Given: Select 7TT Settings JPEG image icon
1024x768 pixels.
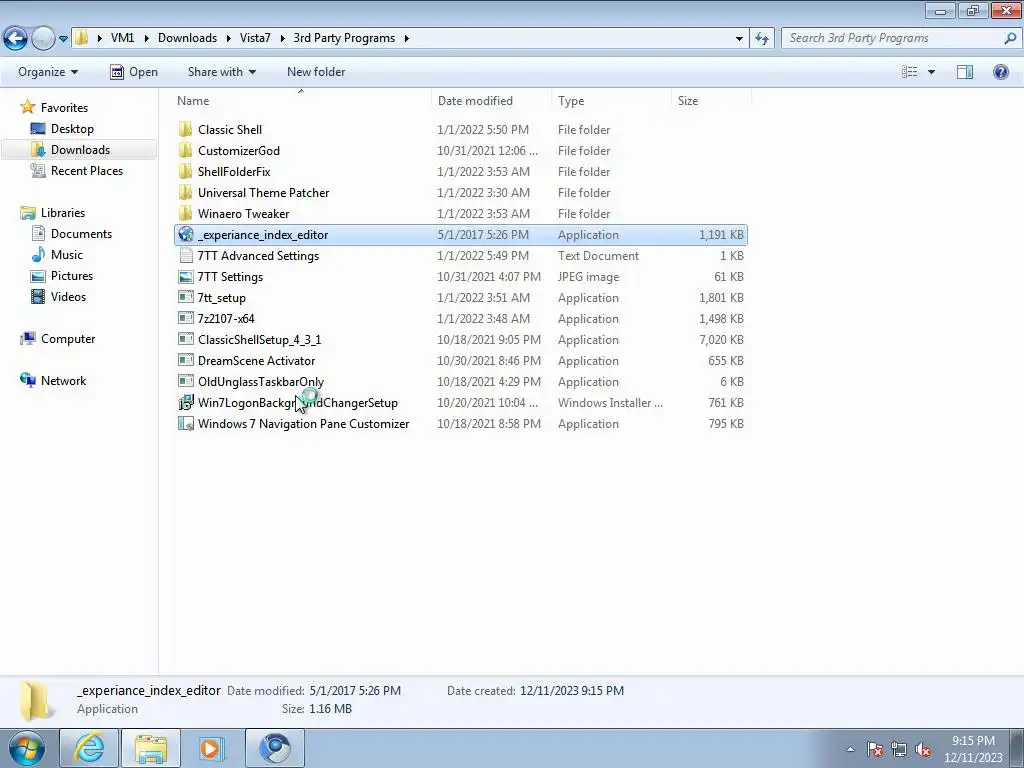Looking at the screenshot, I should [x=186, y=276].
